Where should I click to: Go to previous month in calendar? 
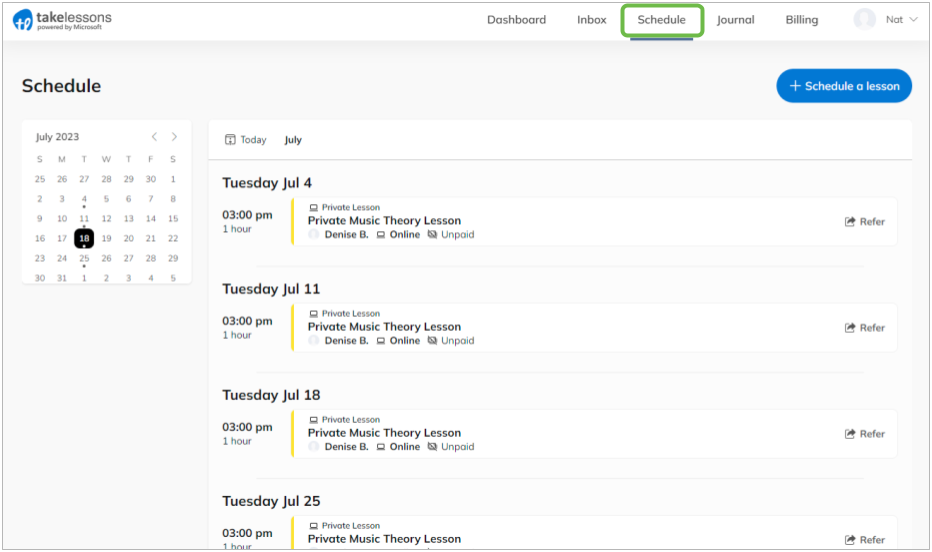[155, 137]
